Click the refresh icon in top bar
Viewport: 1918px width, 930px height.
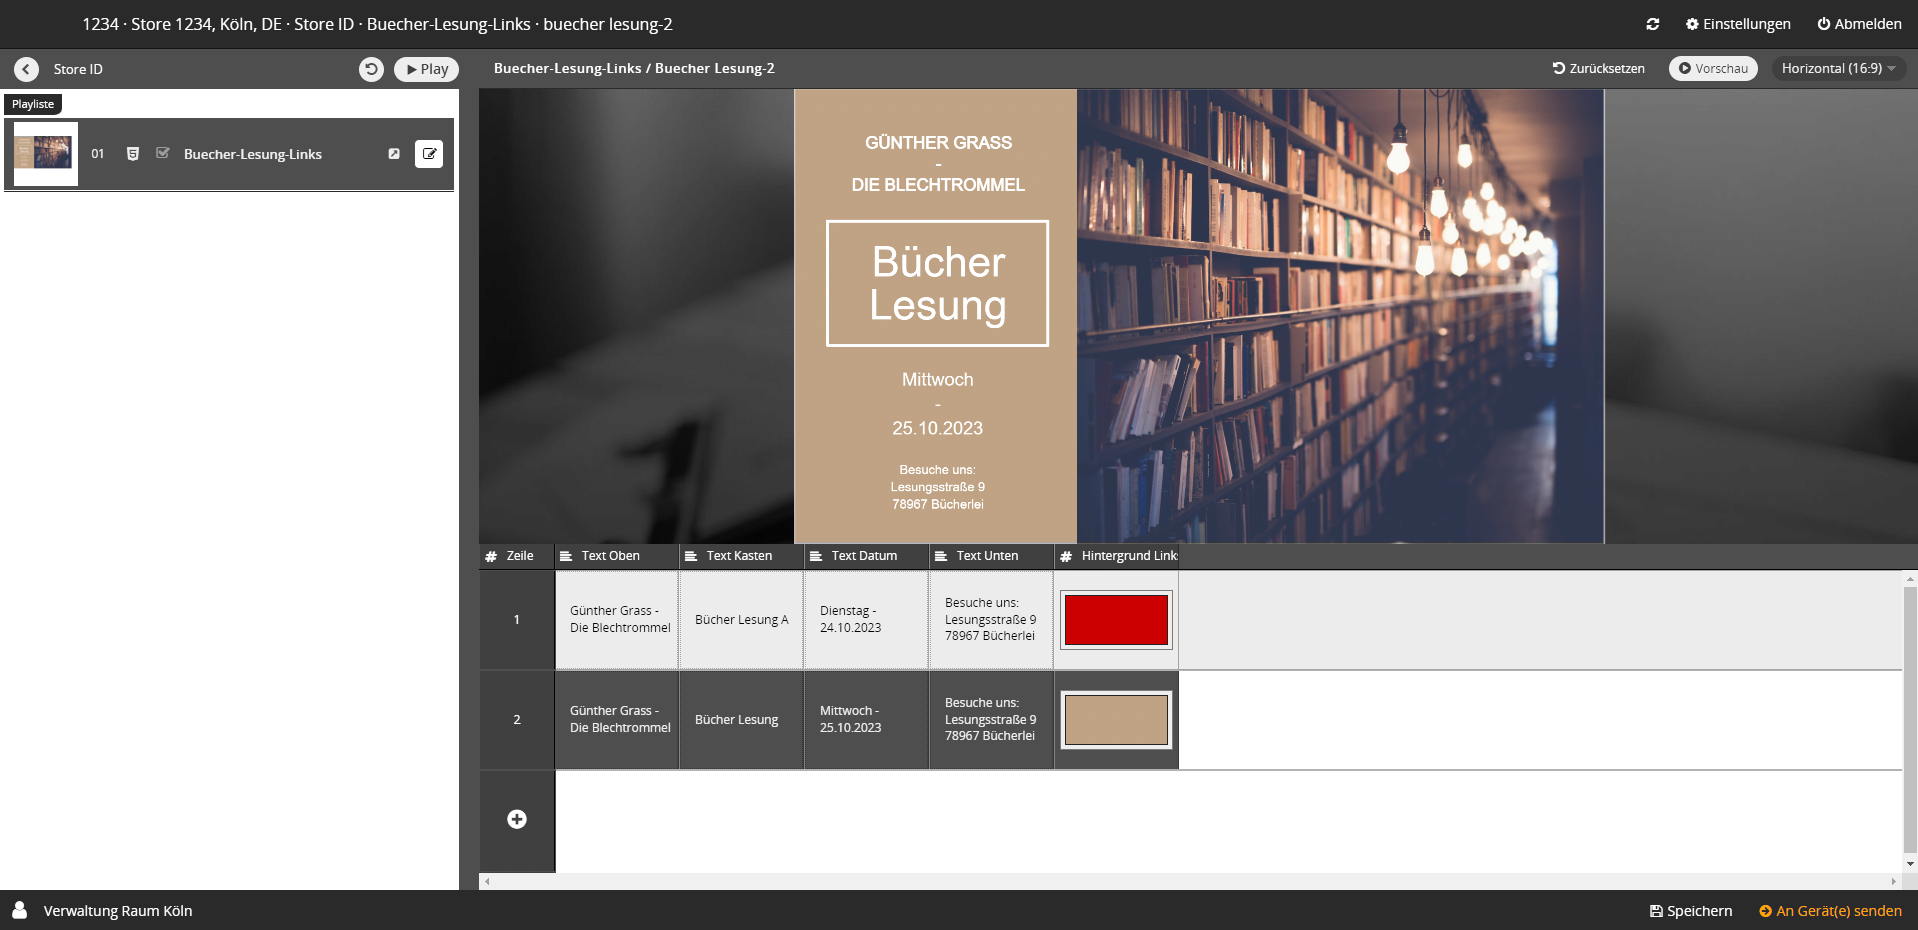[1653, 24]
